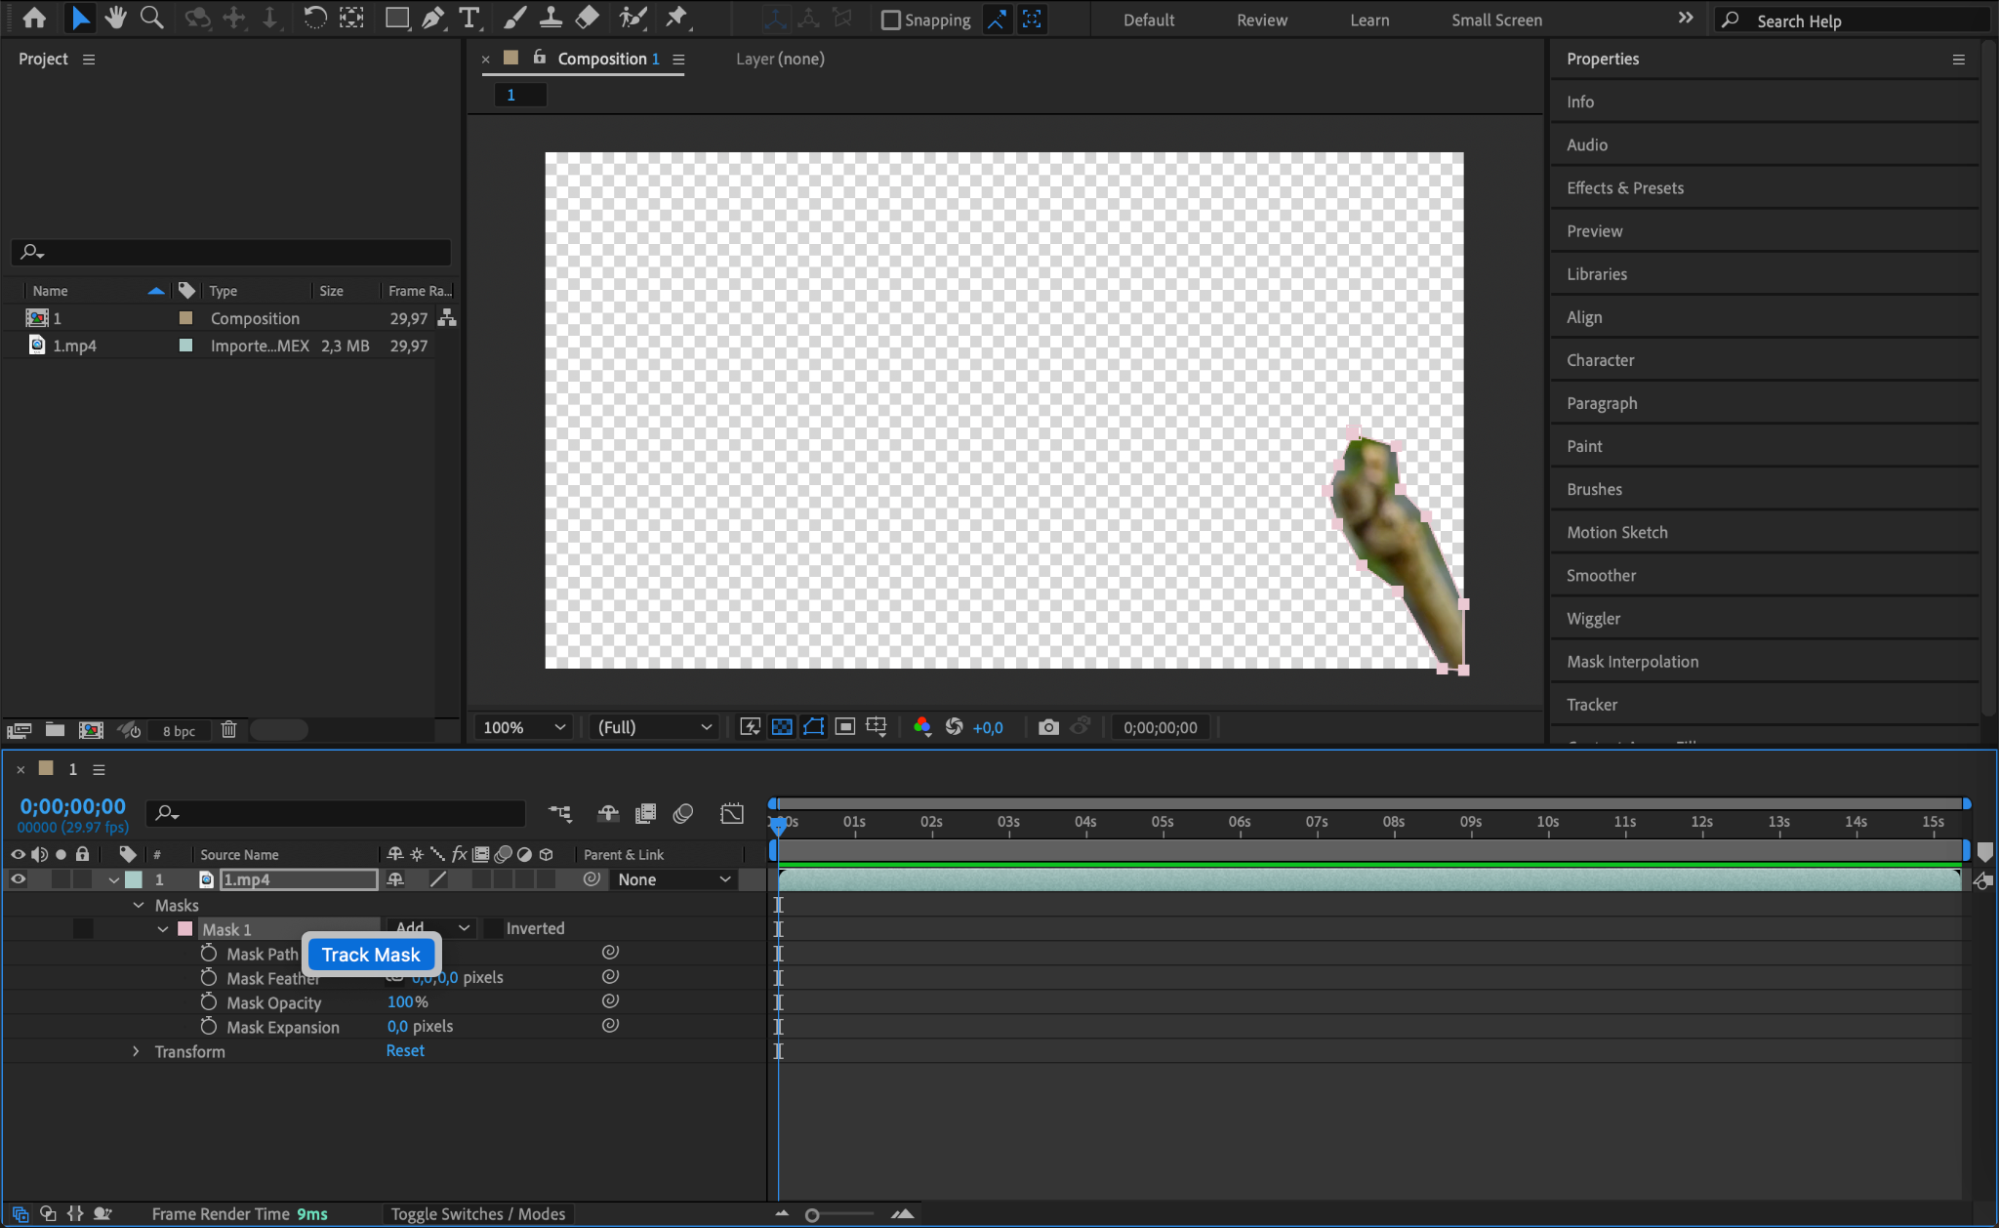Viewport: 1999px width, 1228px height.
Task: Hide the 1.mp4 layer video
Action: (x=18, y=879)
